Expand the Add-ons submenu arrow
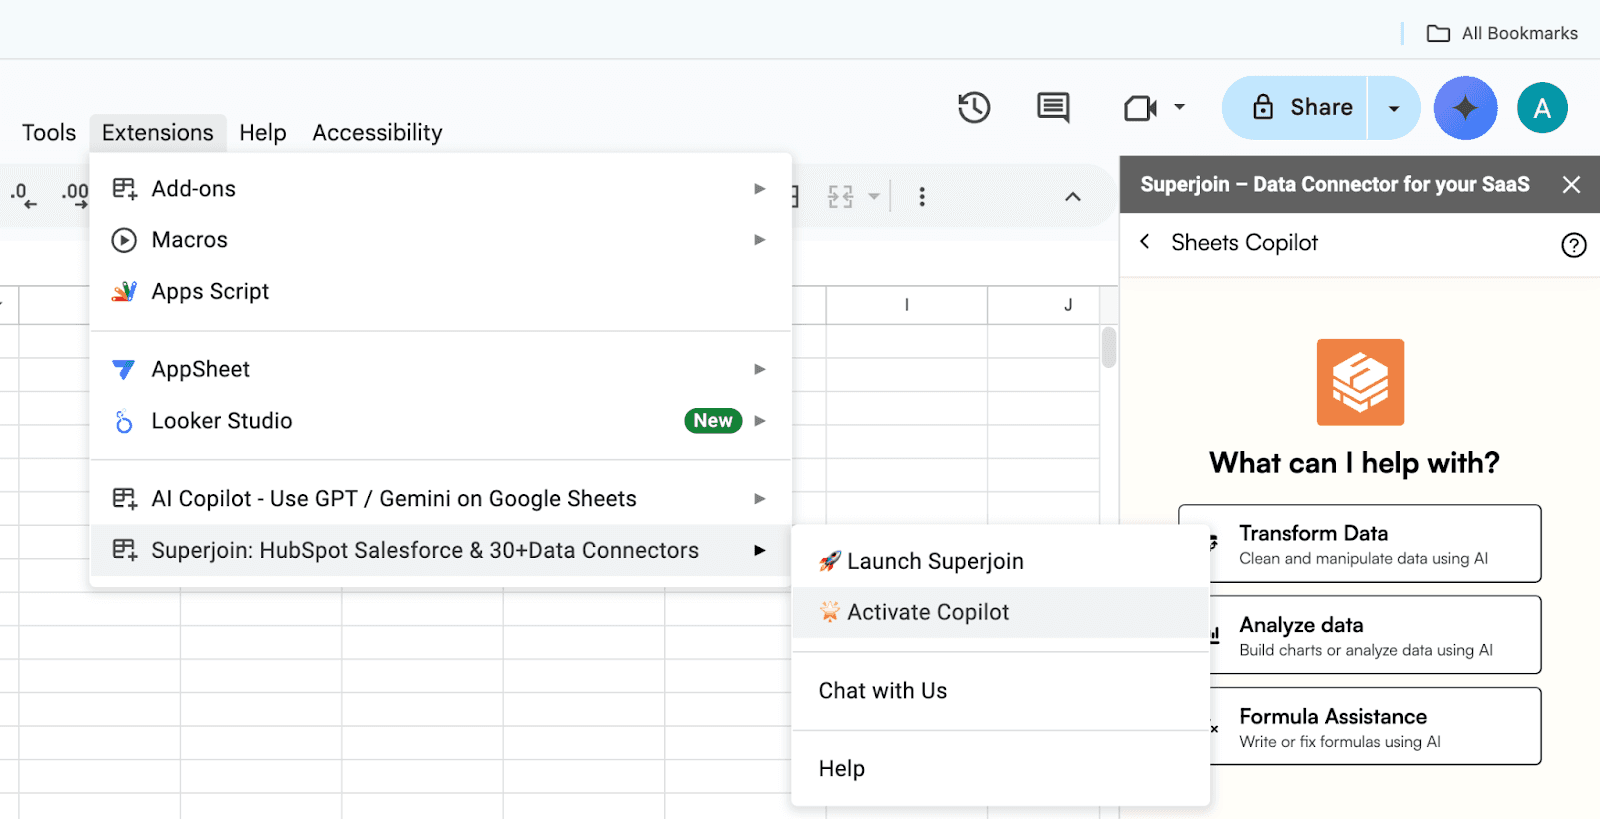 click(760, 188)
